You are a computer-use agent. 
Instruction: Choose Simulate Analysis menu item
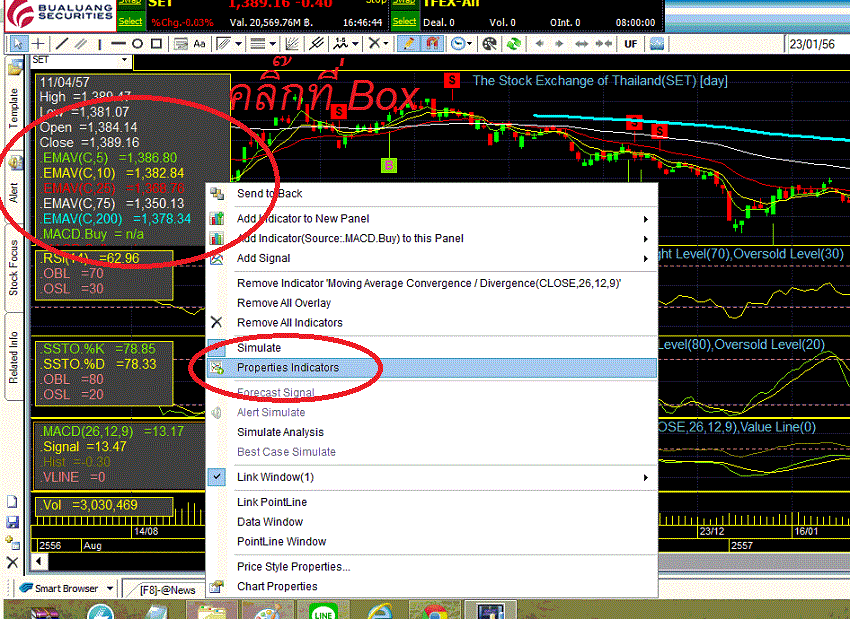coord(432,432)
